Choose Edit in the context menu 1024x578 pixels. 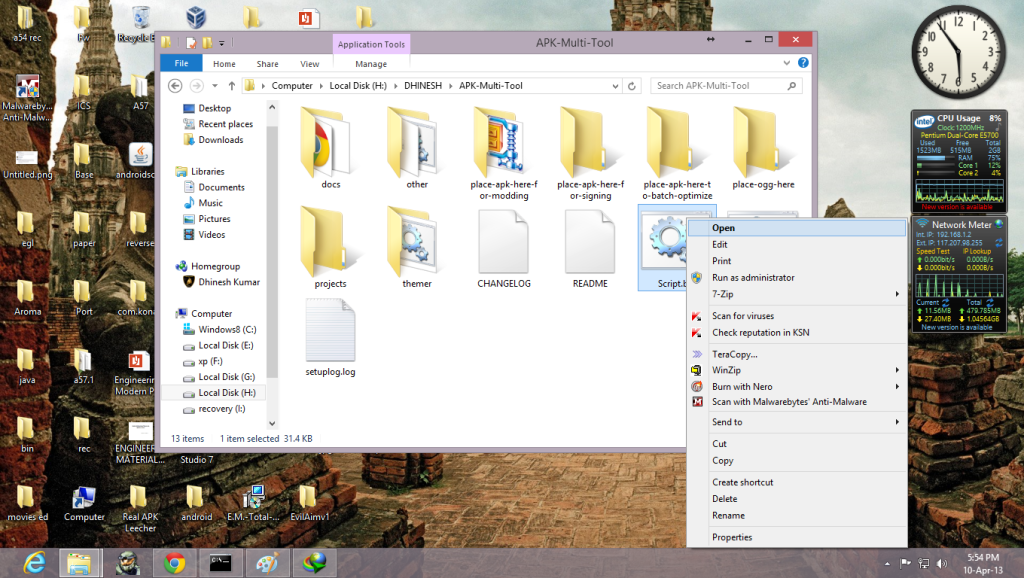point(797,244)
